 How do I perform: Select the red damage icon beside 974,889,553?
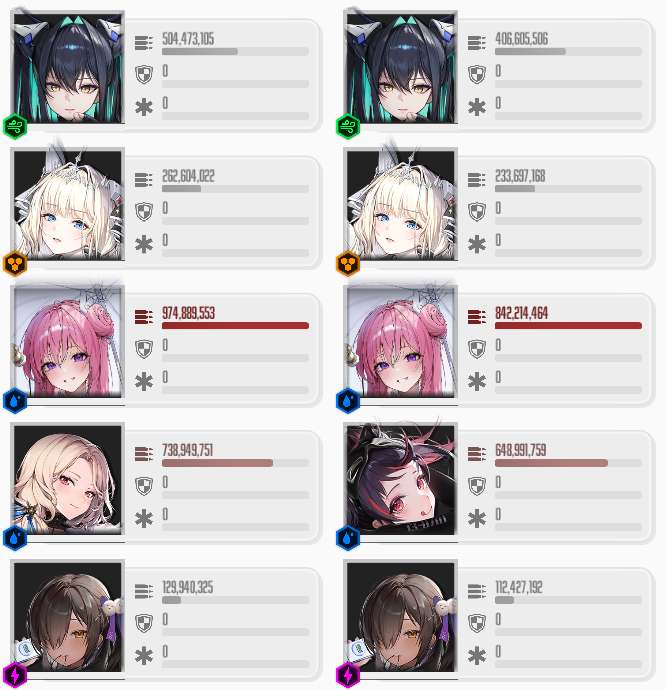tap(144, 317)
